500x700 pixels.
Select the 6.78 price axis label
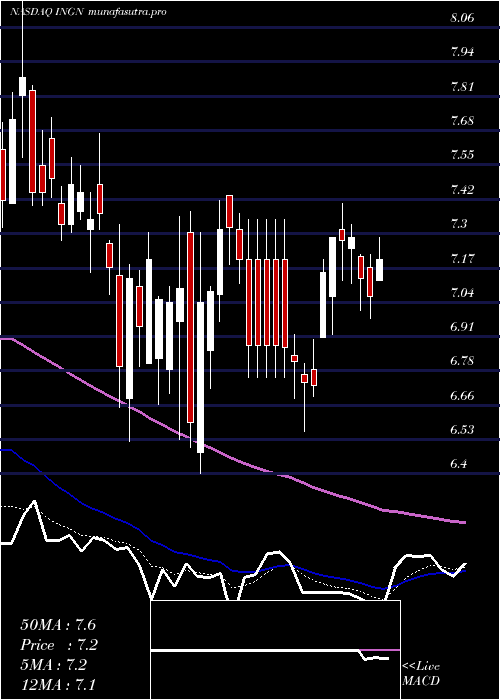pyautogui.click(x=462, y=361)
